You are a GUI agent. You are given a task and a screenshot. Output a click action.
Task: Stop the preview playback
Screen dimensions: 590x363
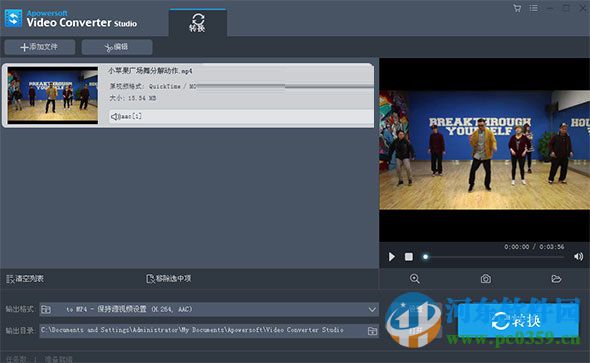pos(409,257)
